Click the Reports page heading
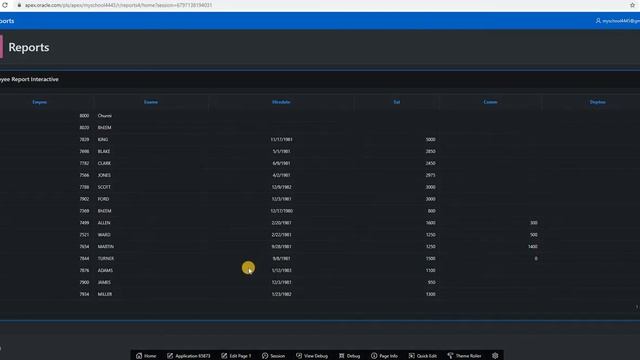The image size is (640, 360). pos(29,47)
